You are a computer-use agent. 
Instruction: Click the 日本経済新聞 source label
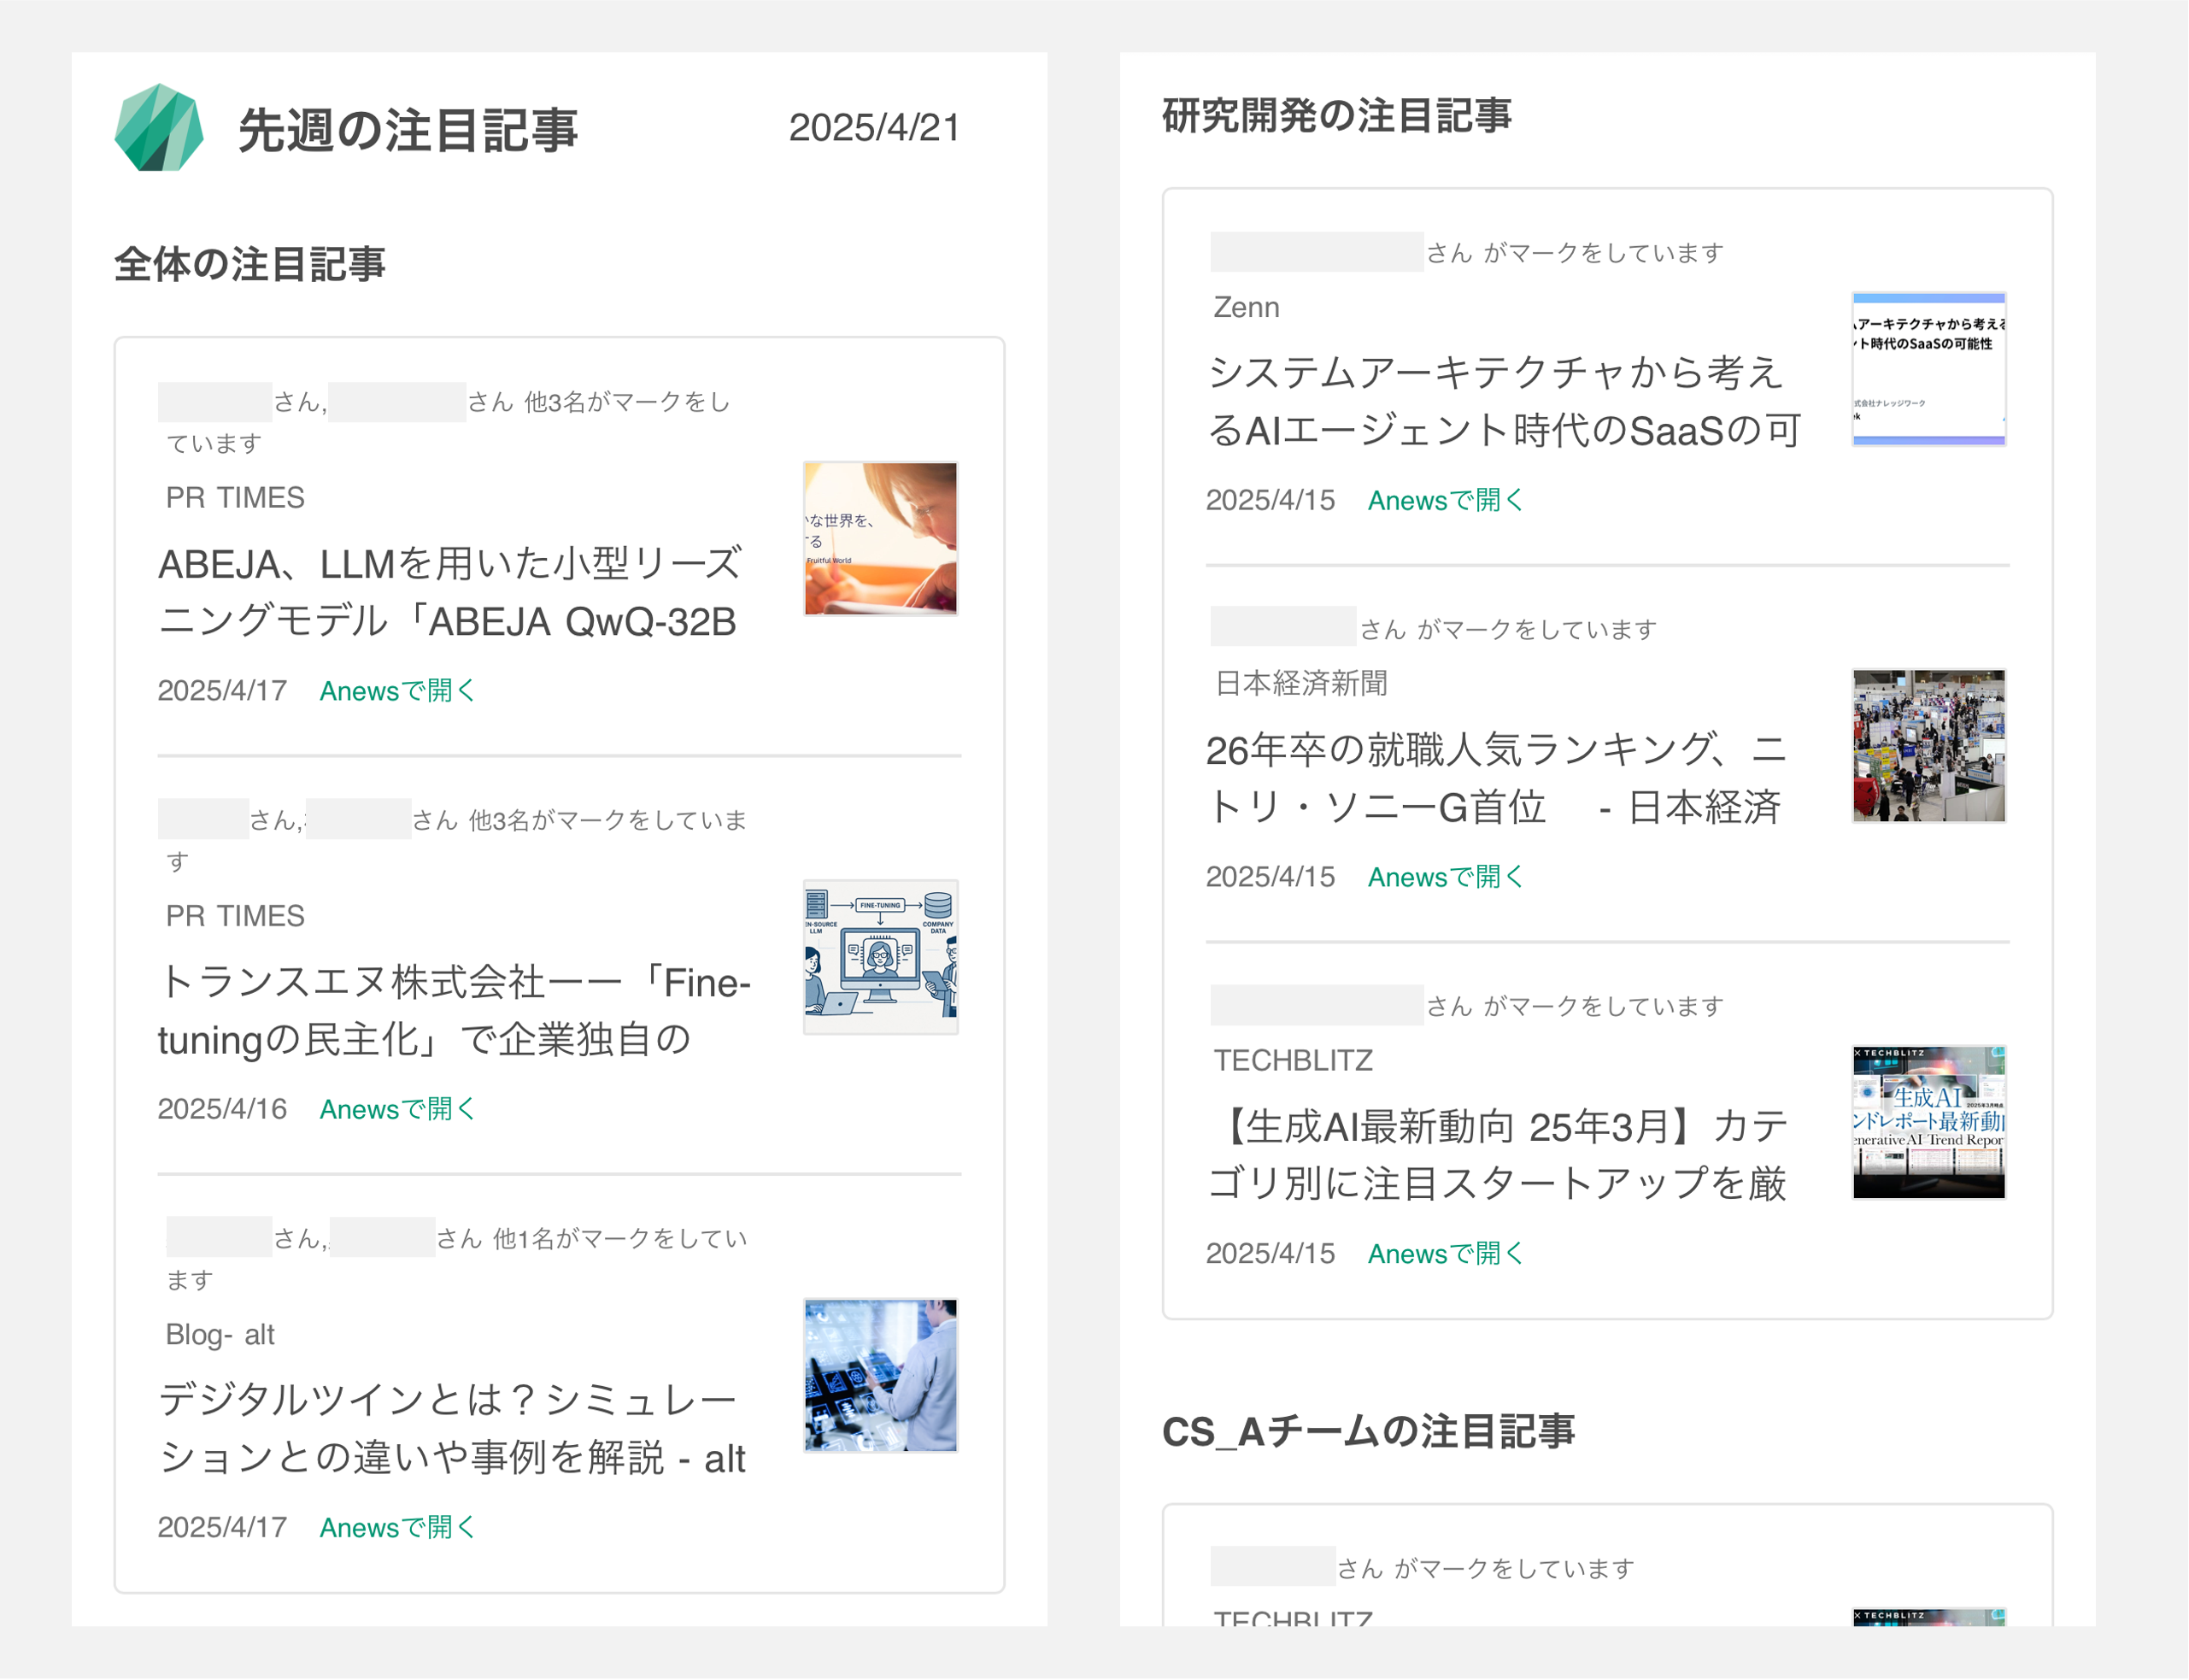pos(1301,684)
